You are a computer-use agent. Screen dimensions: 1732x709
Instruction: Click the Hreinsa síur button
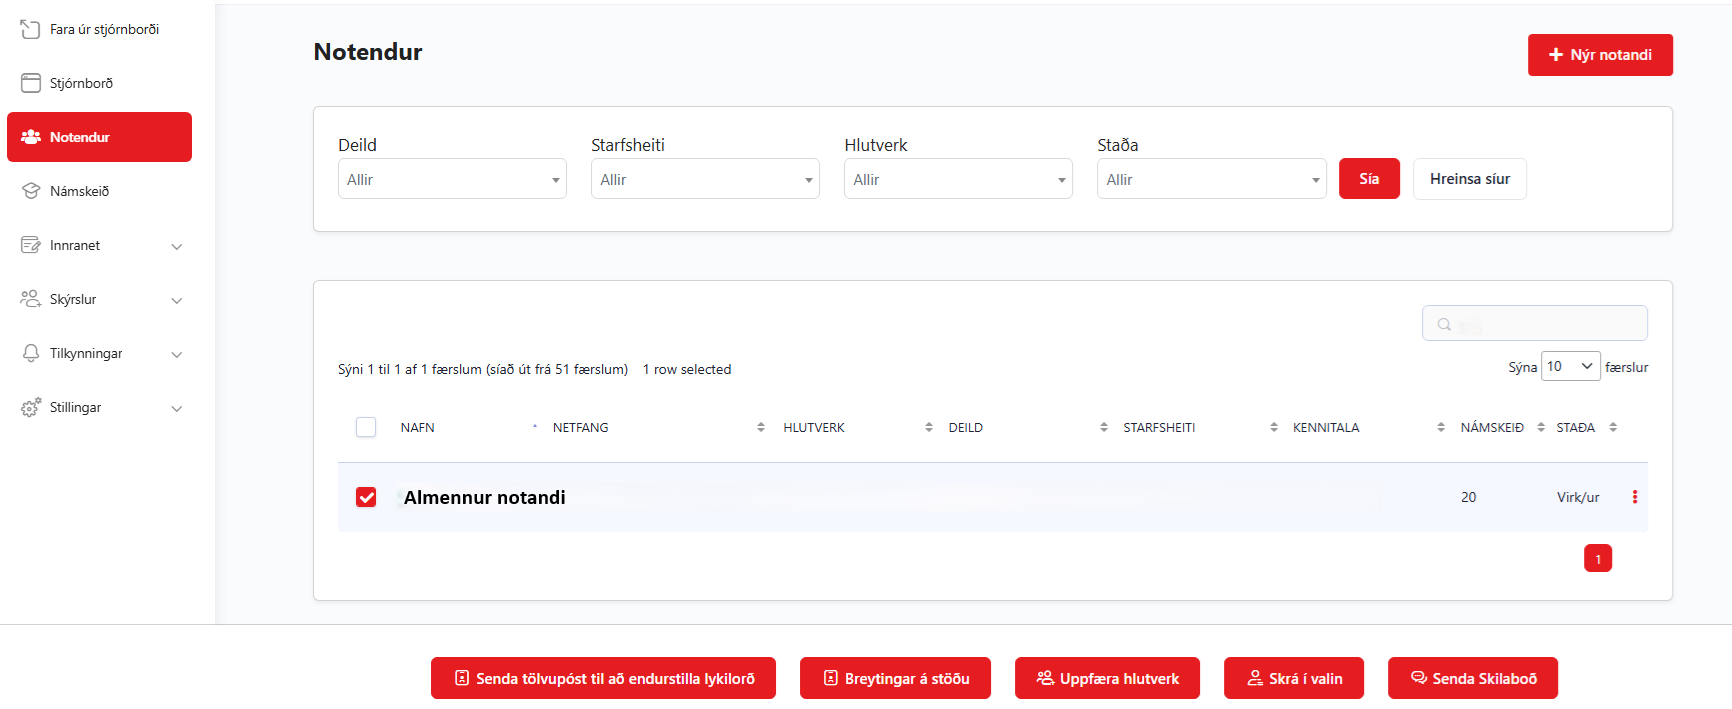pos(1469,179)
